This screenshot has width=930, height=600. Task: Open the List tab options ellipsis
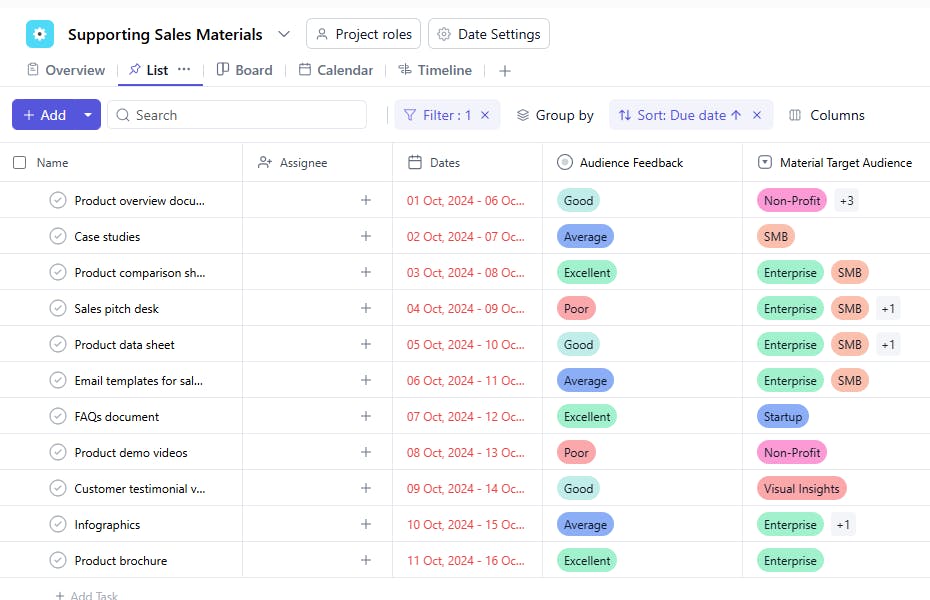[x=184, y=70]
